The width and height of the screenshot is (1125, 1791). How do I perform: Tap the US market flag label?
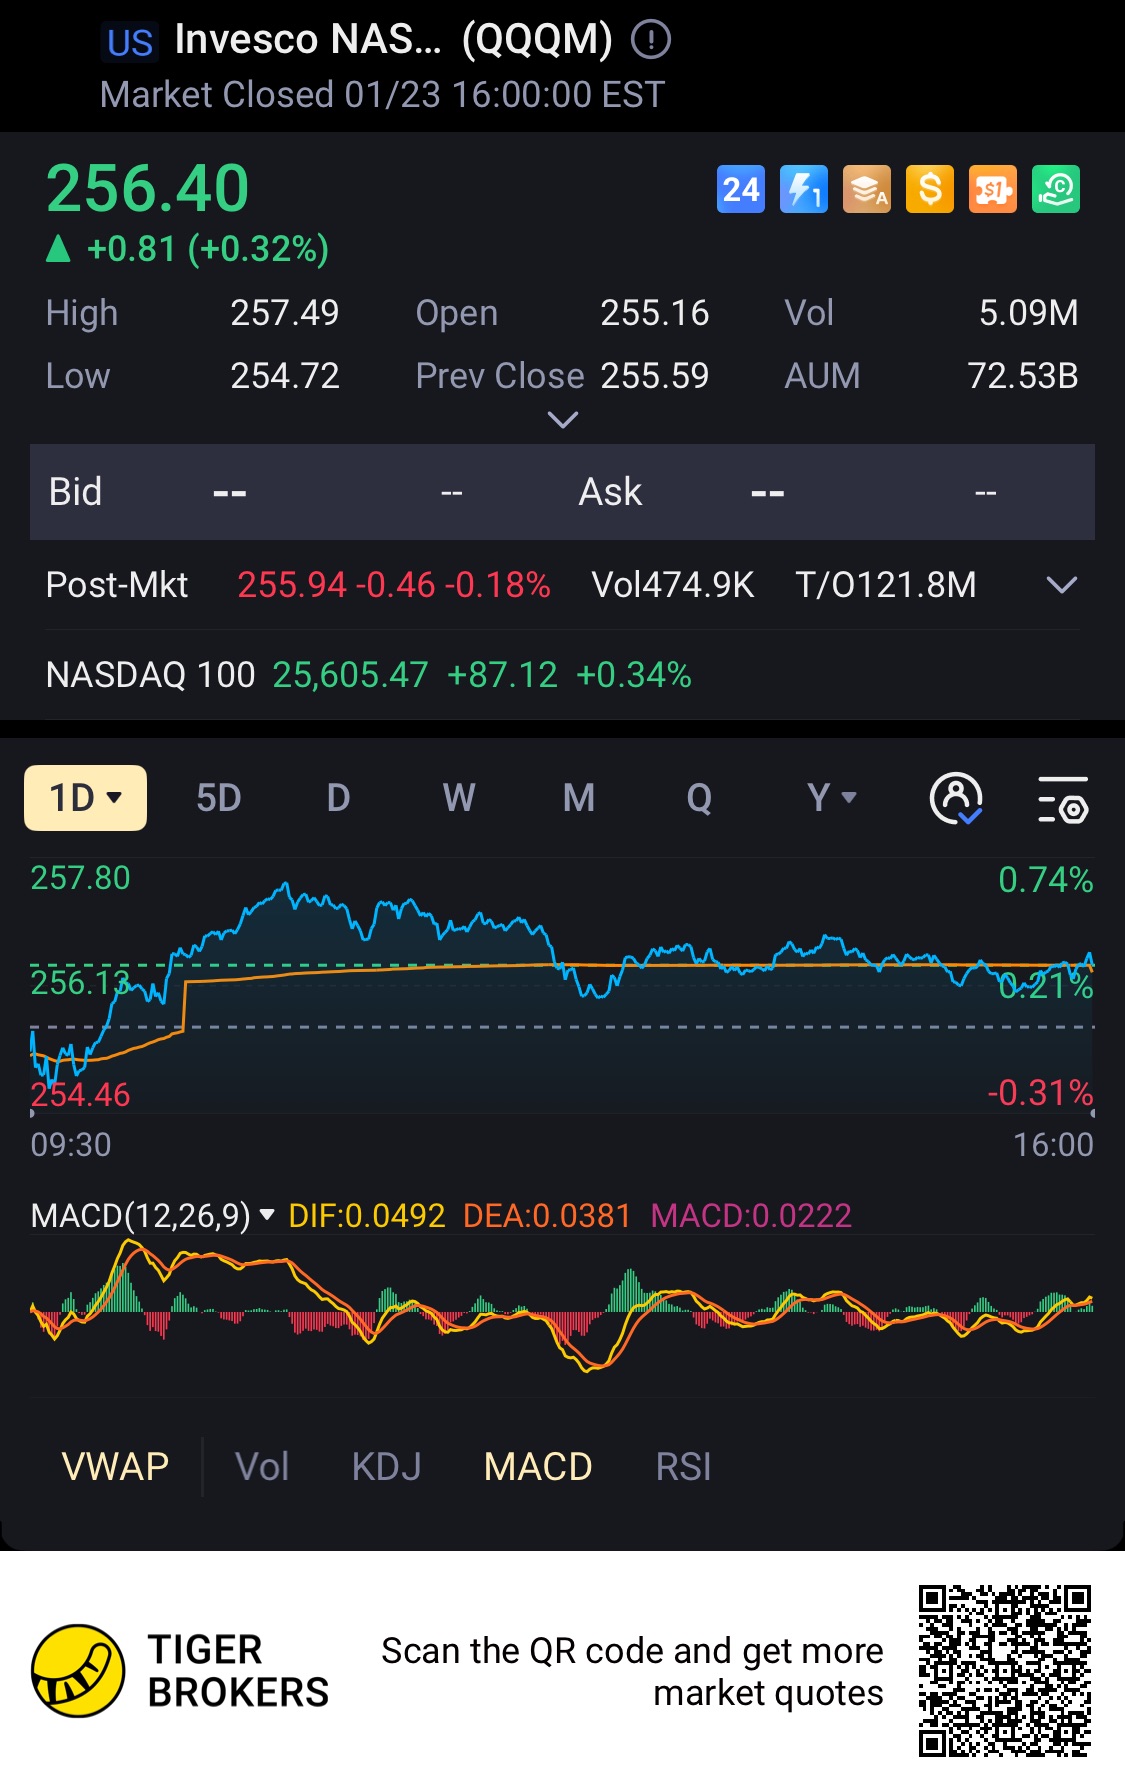[x=130, y=43]
